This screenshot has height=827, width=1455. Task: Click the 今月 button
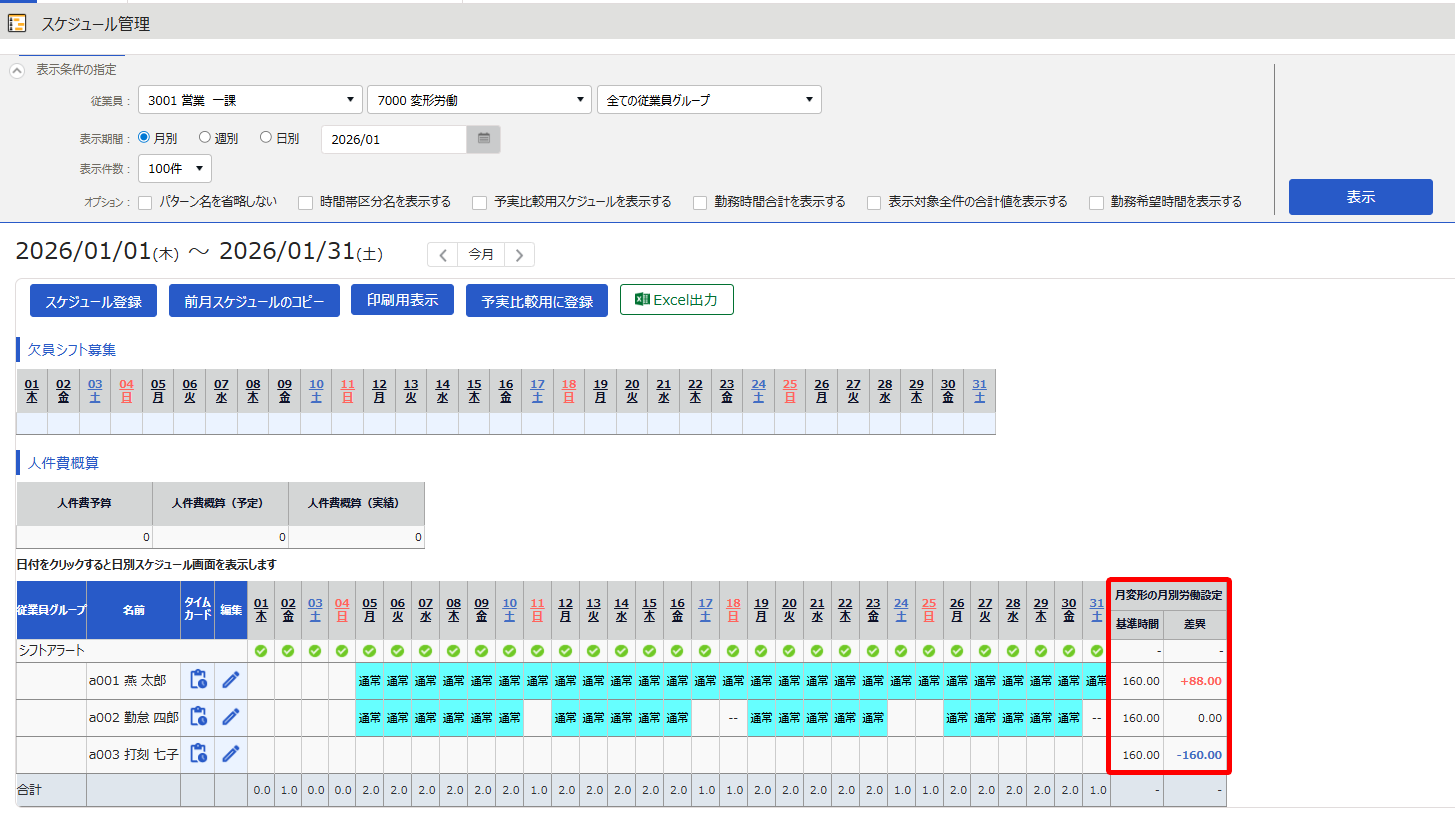[481, 255]
